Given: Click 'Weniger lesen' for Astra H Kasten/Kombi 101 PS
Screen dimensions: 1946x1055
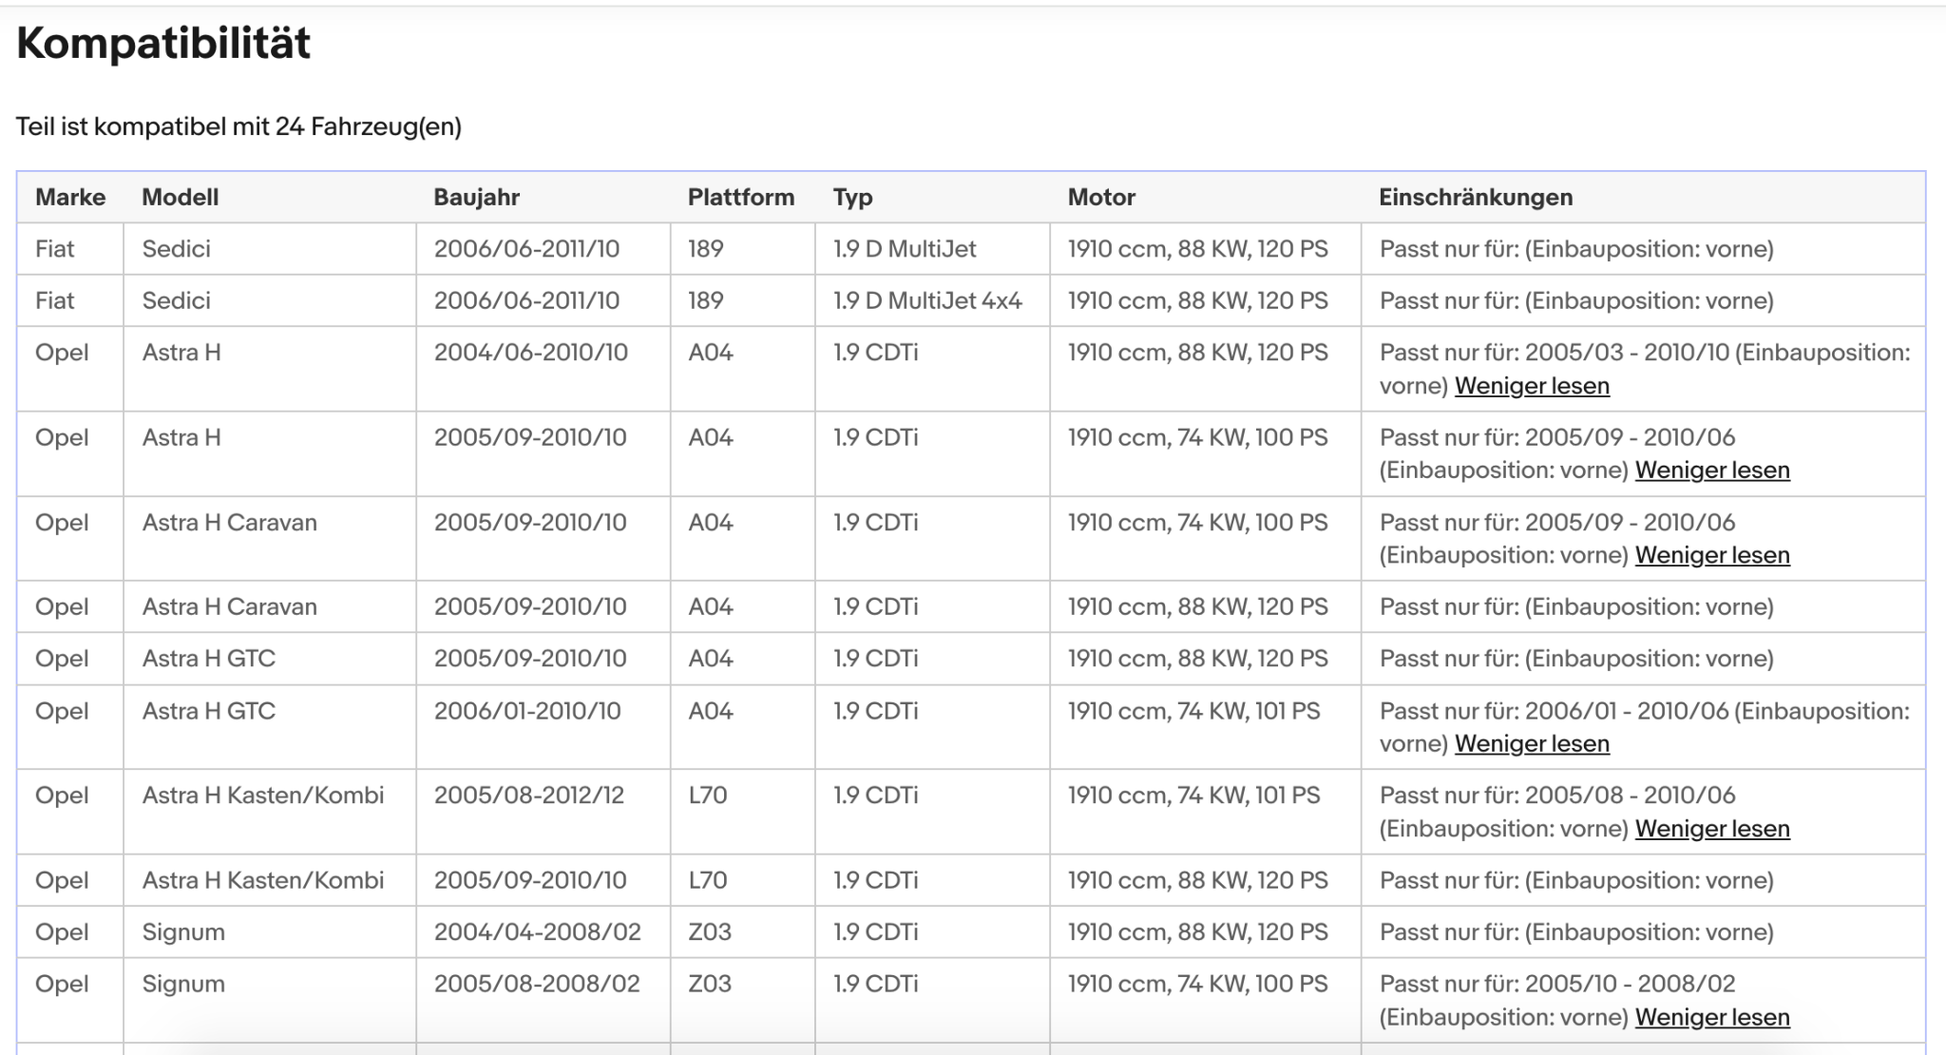Looking at the screenshot, I should click(x=1711, y=829).
